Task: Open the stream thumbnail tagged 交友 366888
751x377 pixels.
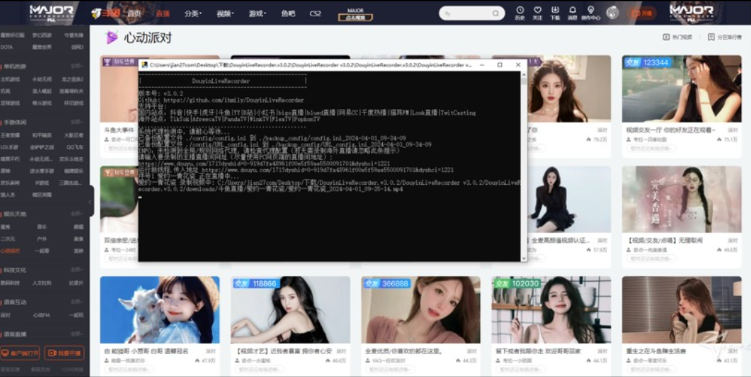Action: (x=421, y=309)
